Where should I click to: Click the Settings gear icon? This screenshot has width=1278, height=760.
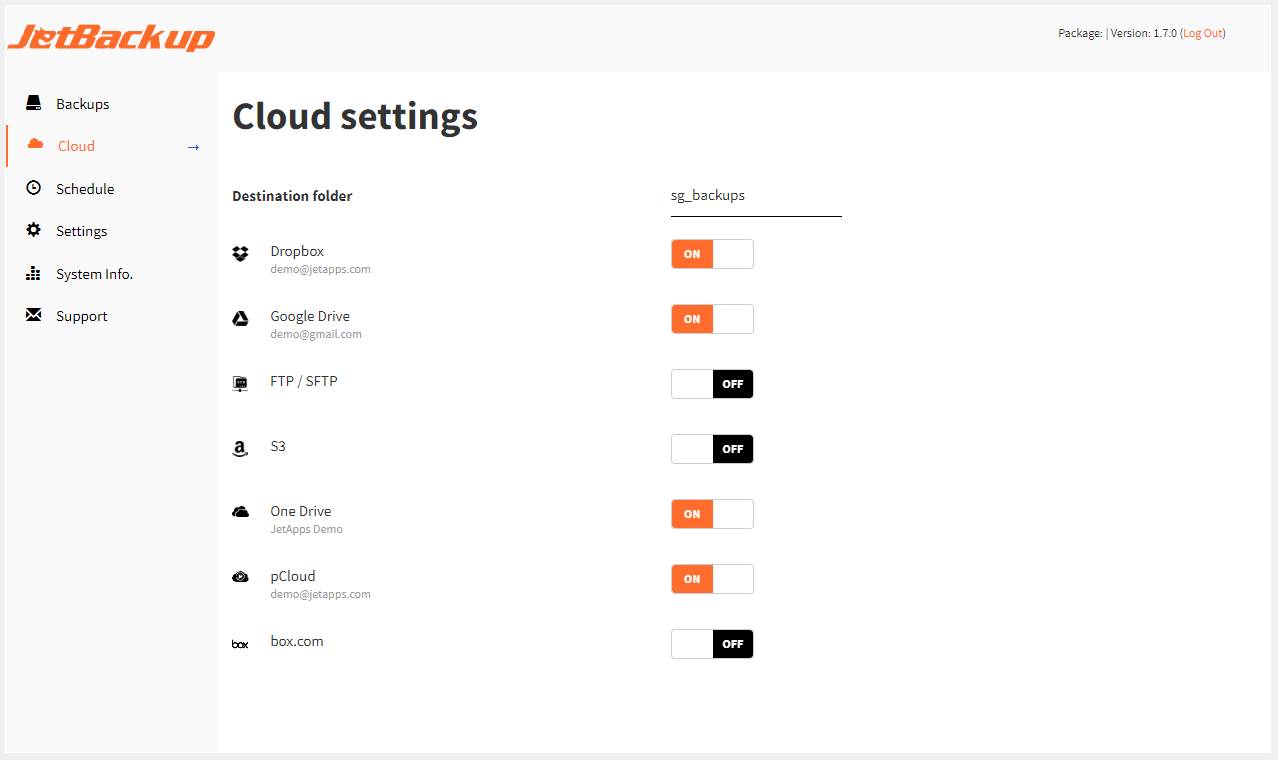(34, 230)
